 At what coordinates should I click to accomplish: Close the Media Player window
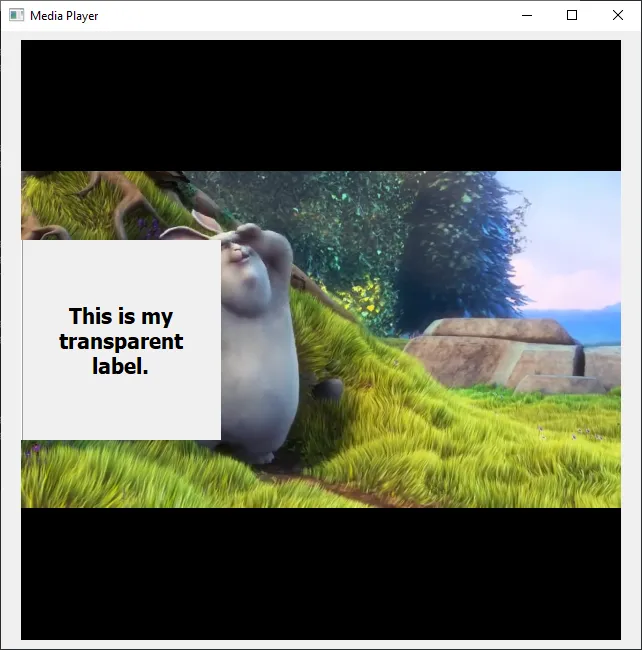[x=618, y=15]
